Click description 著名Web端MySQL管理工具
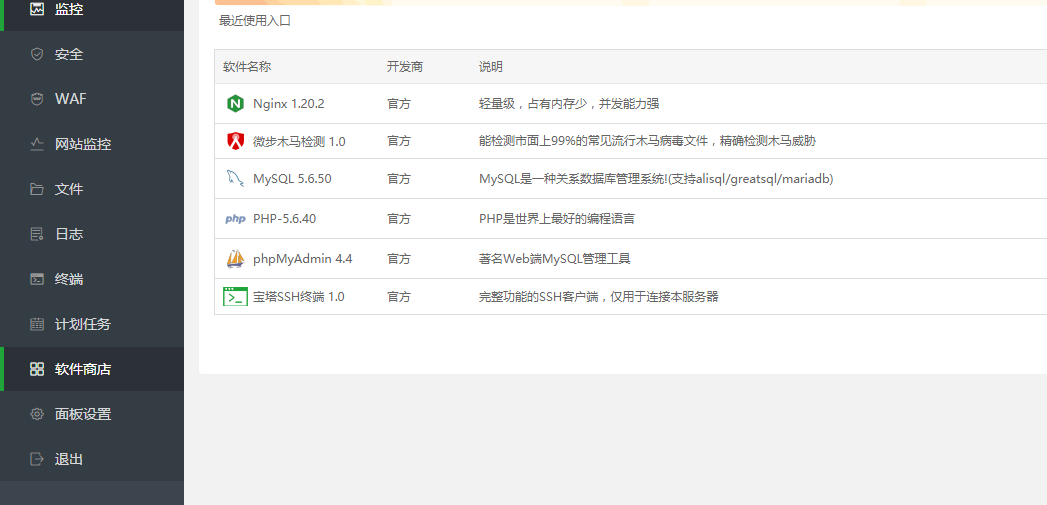Image resolution: width=1047 pixels, height=505 pixels. click(x=555, y=259)
